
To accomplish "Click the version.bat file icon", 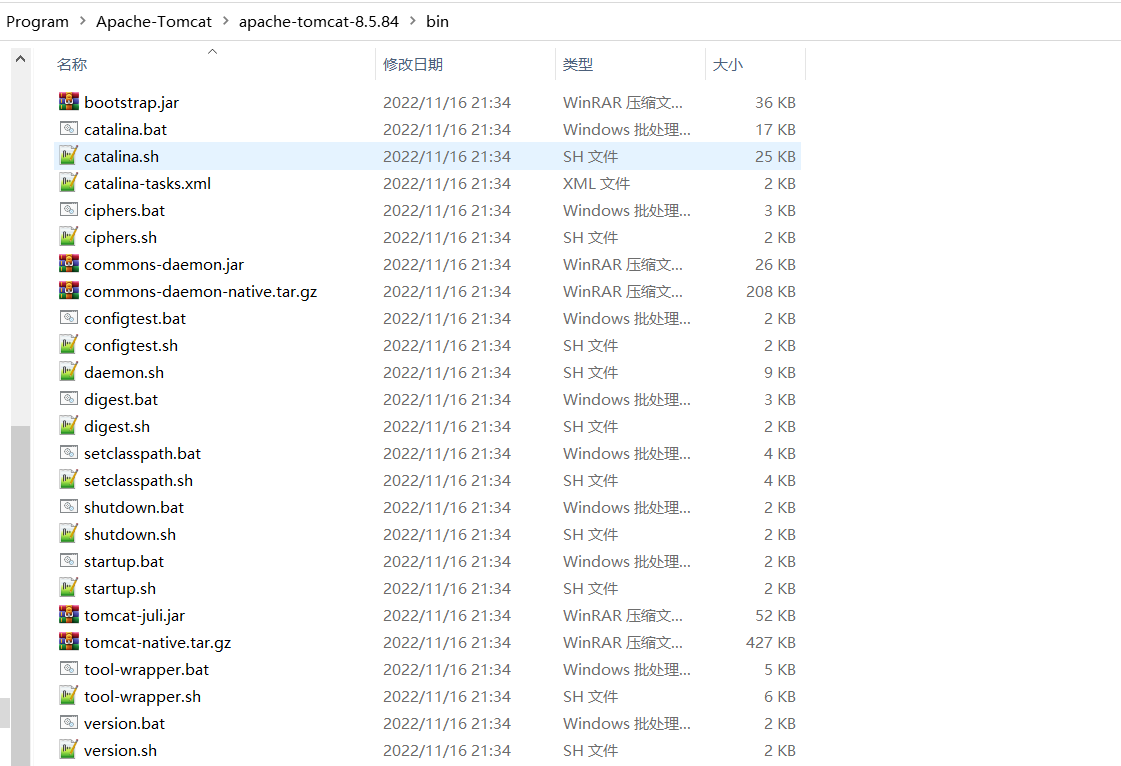I will (x=69, y=723).
